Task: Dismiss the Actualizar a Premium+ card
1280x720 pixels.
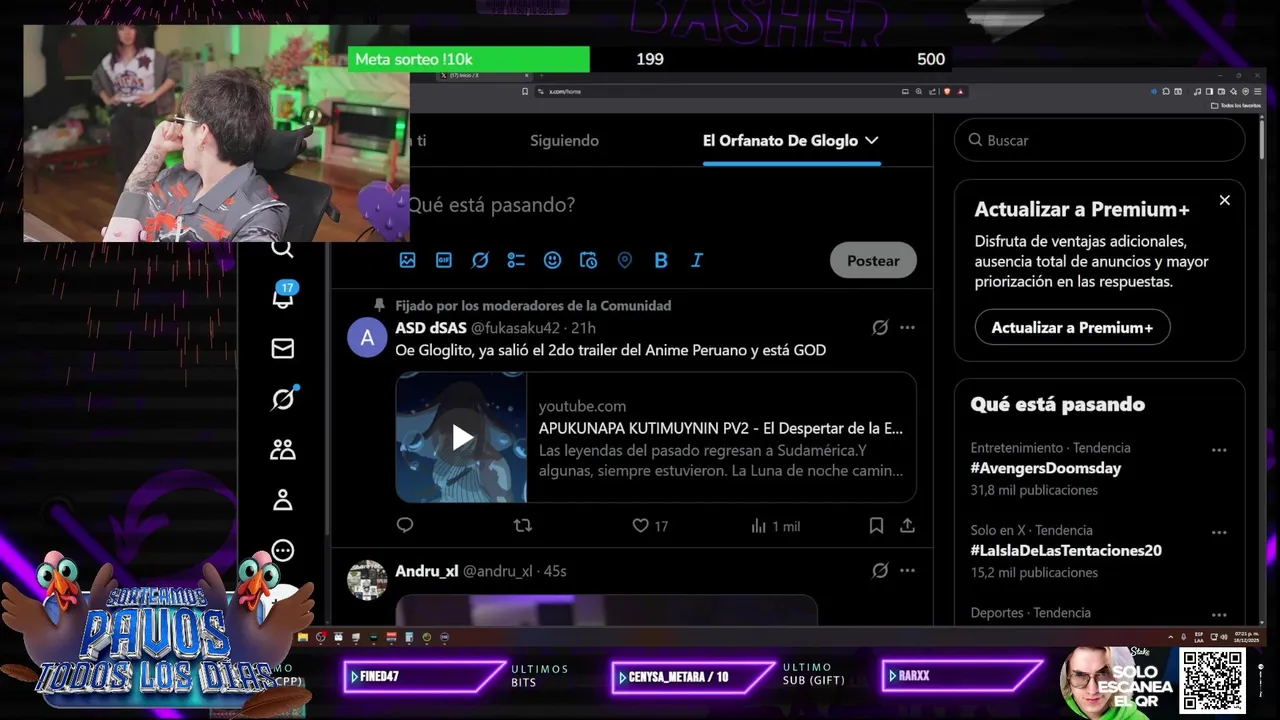Action: click(1224, 200)
